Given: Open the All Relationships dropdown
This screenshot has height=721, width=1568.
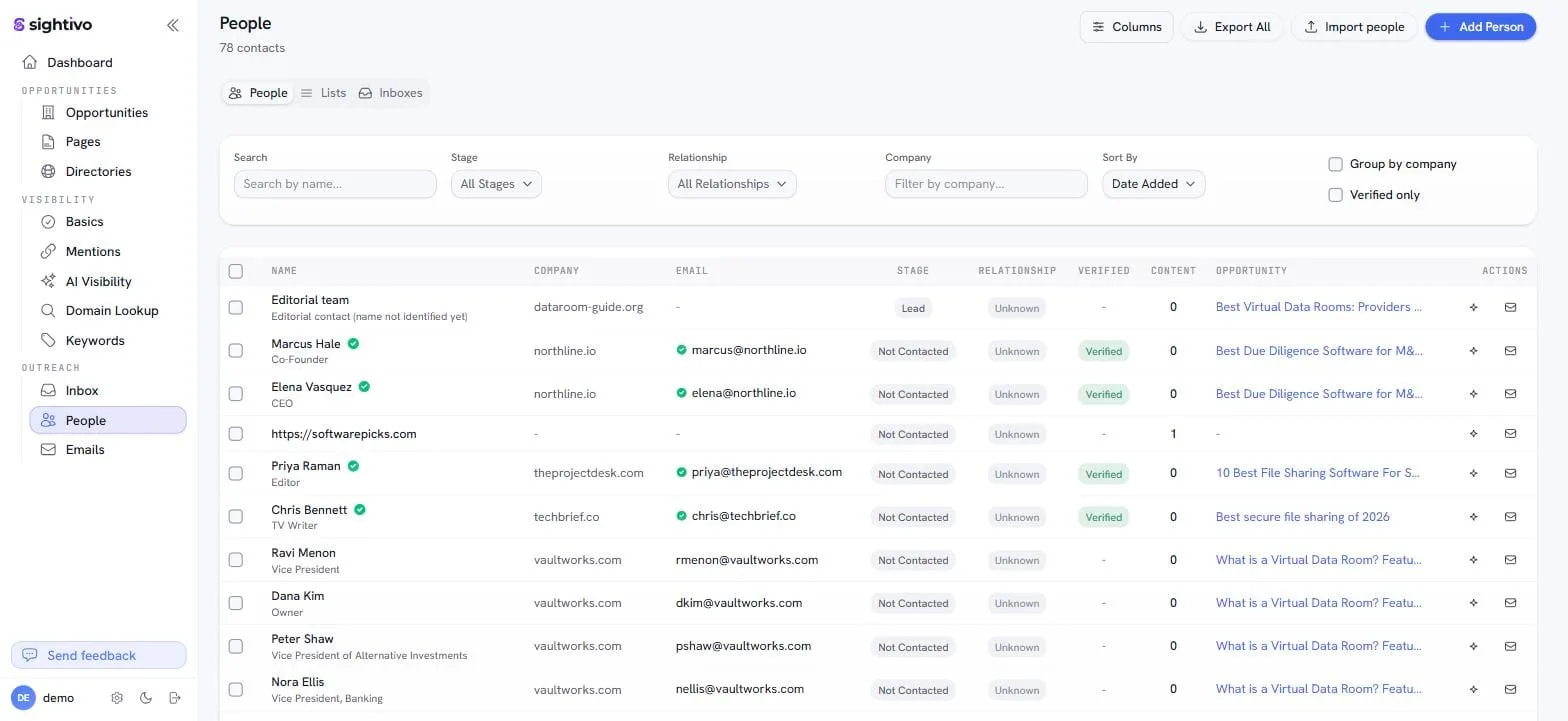Looking at the screenshot, I should pyautogui.click(x=732, y=184).
